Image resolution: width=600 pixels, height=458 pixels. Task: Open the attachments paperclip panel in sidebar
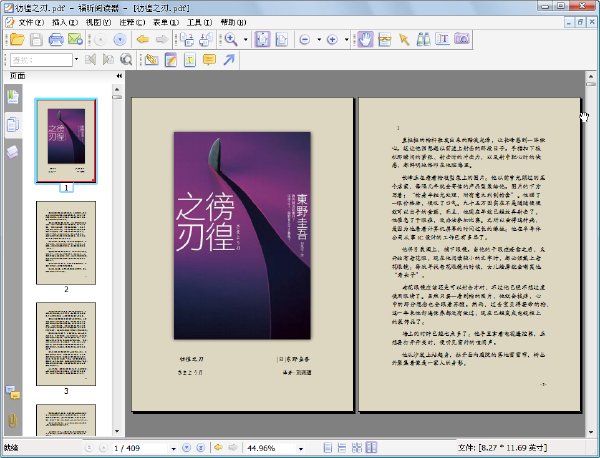click(x=13, y=420)
